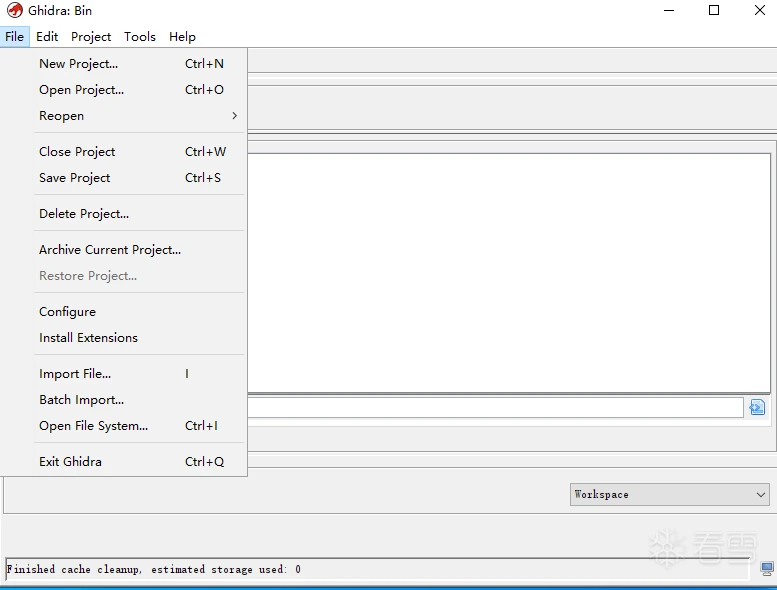Viewport: 777px width, 590px height.
Task: Open the Tools menu in menu bar
Action: click(140, 37)
